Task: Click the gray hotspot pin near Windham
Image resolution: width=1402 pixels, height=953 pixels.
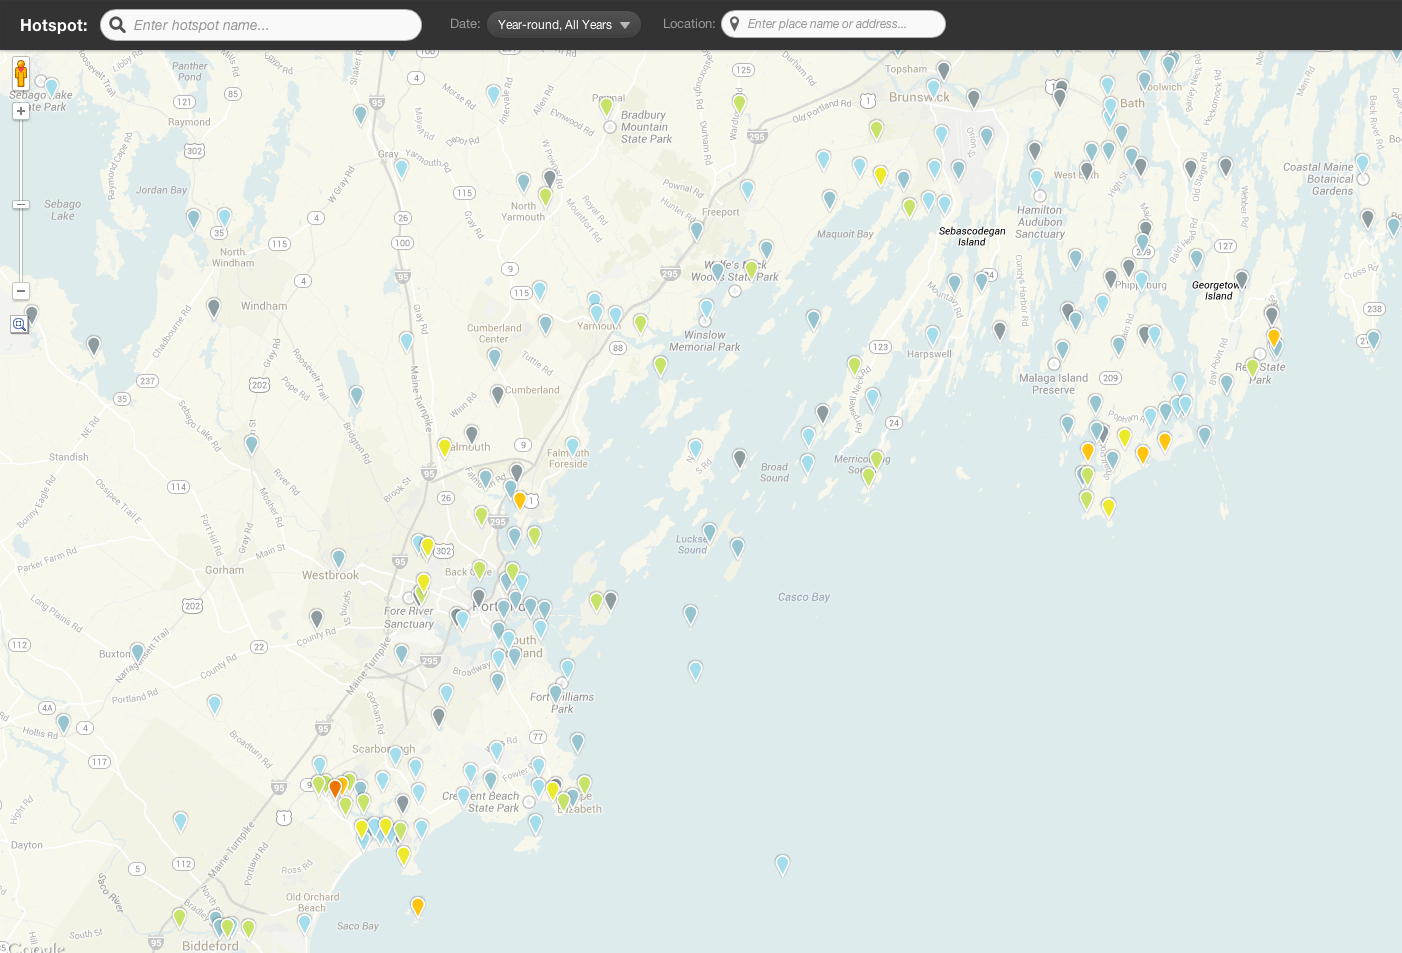Action: (213, 305)
